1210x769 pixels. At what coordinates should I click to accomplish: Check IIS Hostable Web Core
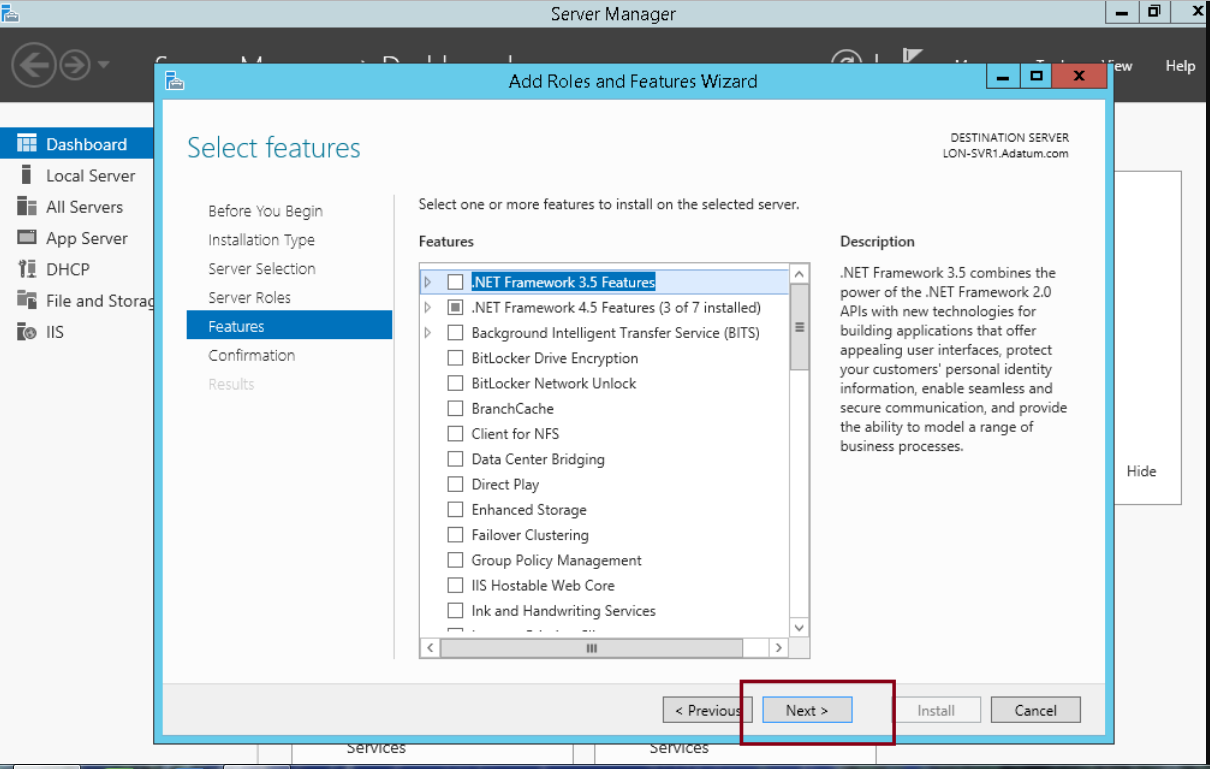point(455,586)
